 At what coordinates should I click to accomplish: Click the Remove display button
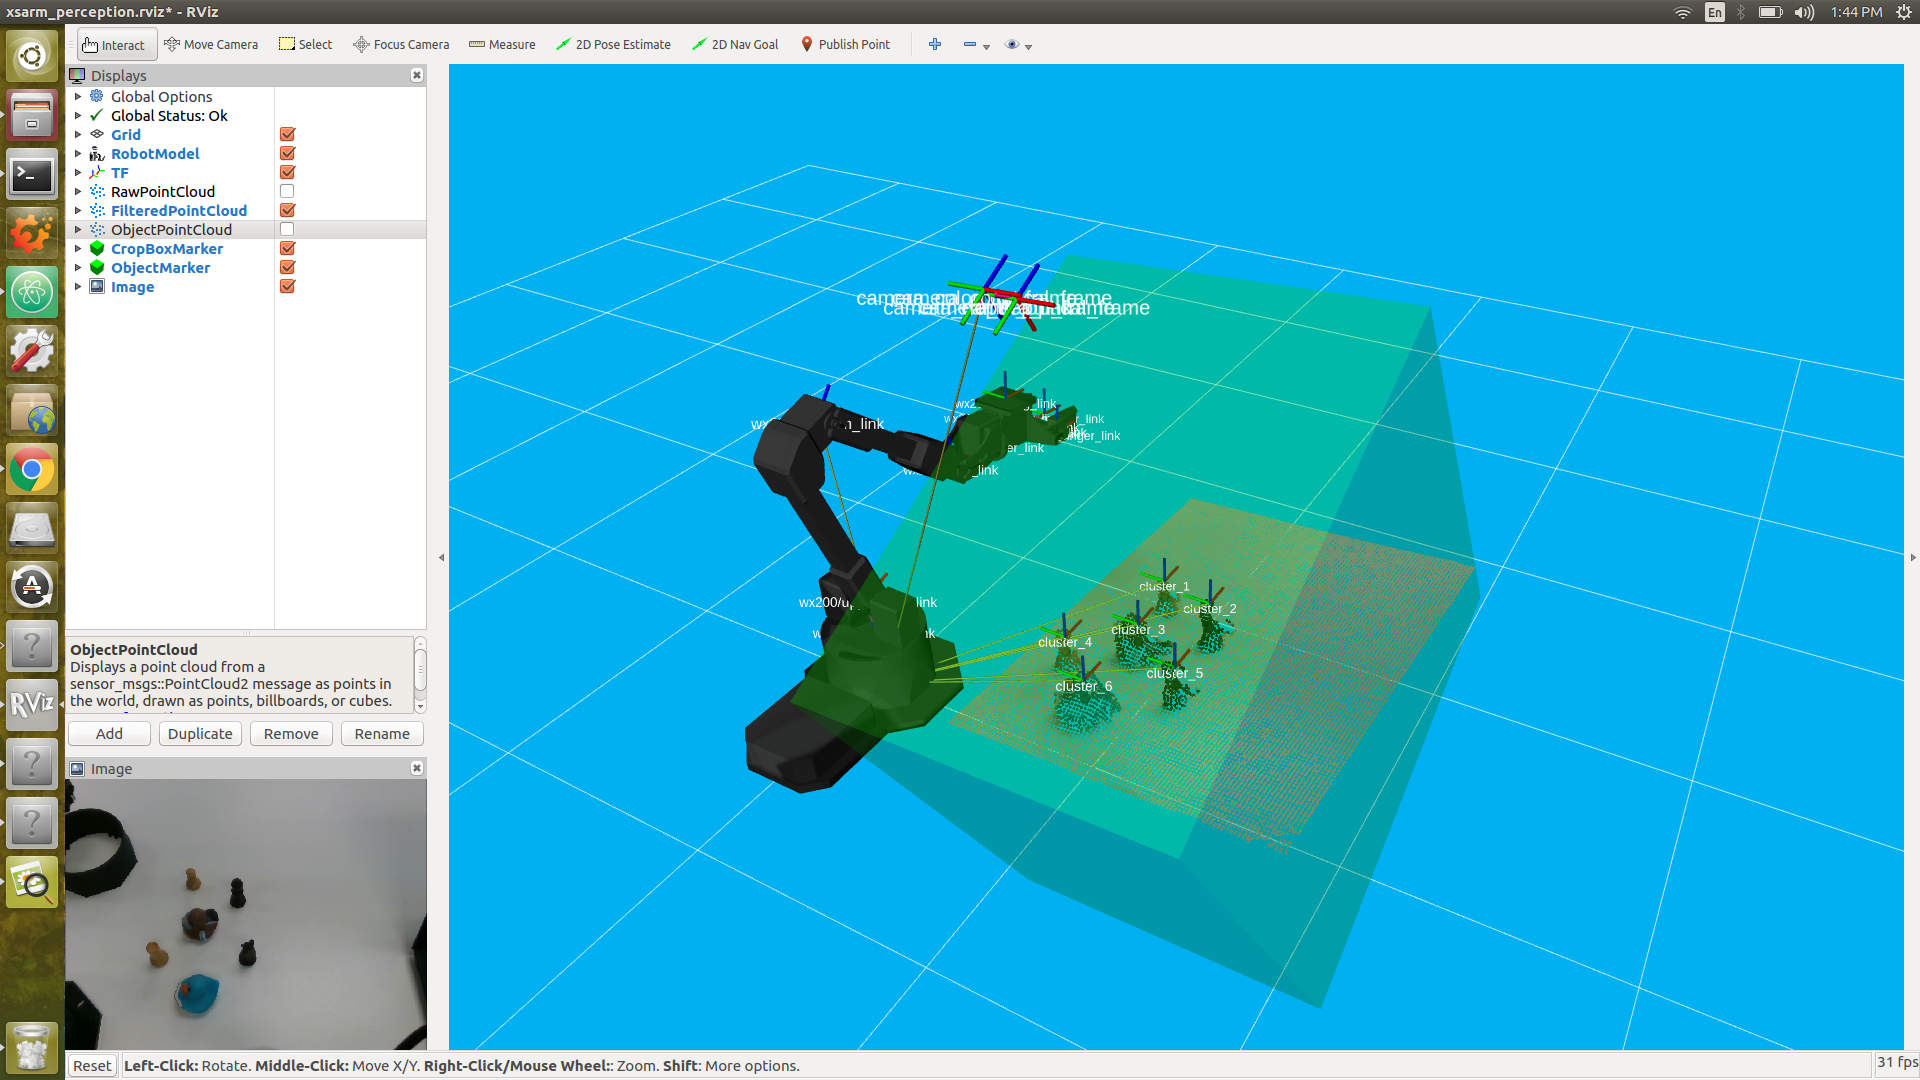(x=291, y=734)
